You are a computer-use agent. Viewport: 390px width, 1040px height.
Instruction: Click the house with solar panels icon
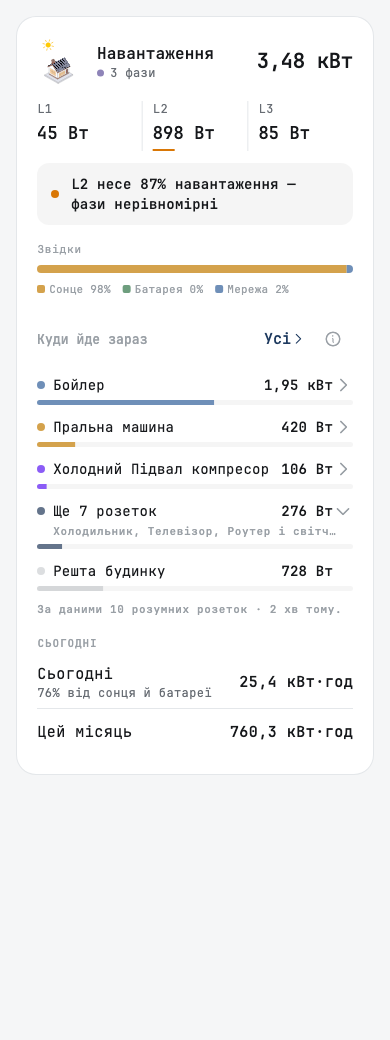(58, 68)
